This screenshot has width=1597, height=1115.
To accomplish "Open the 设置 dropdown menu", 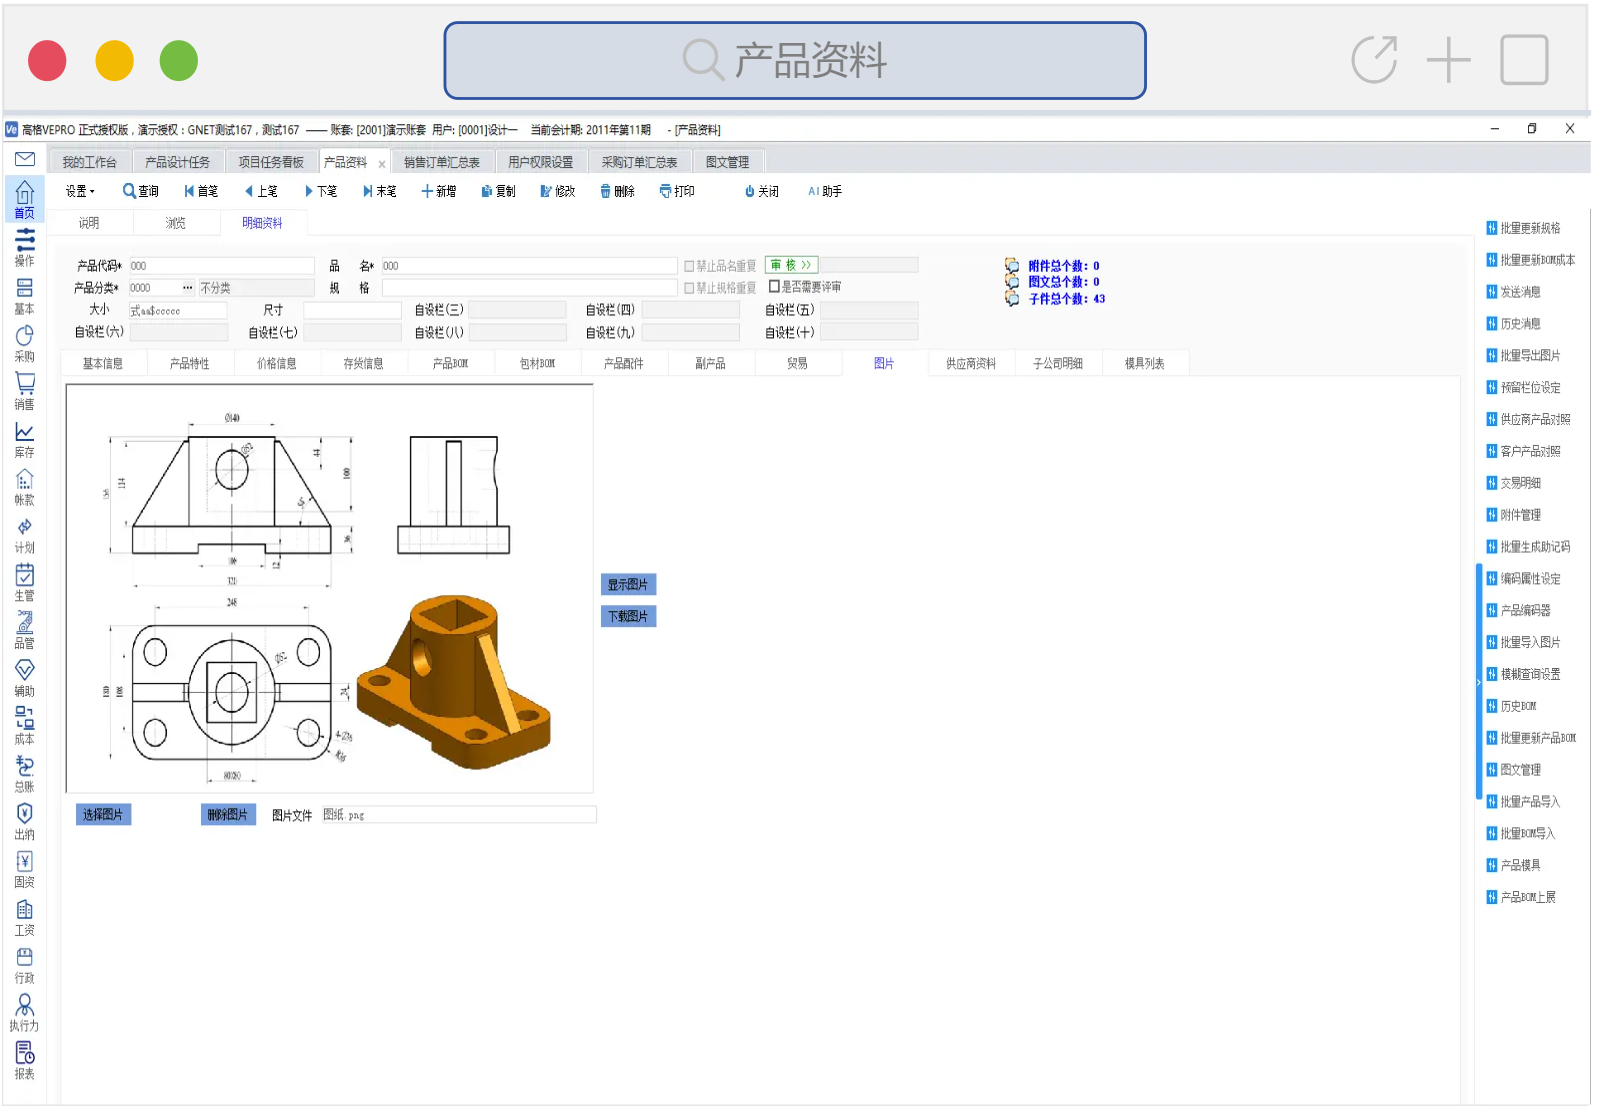I will click(79, 191).
